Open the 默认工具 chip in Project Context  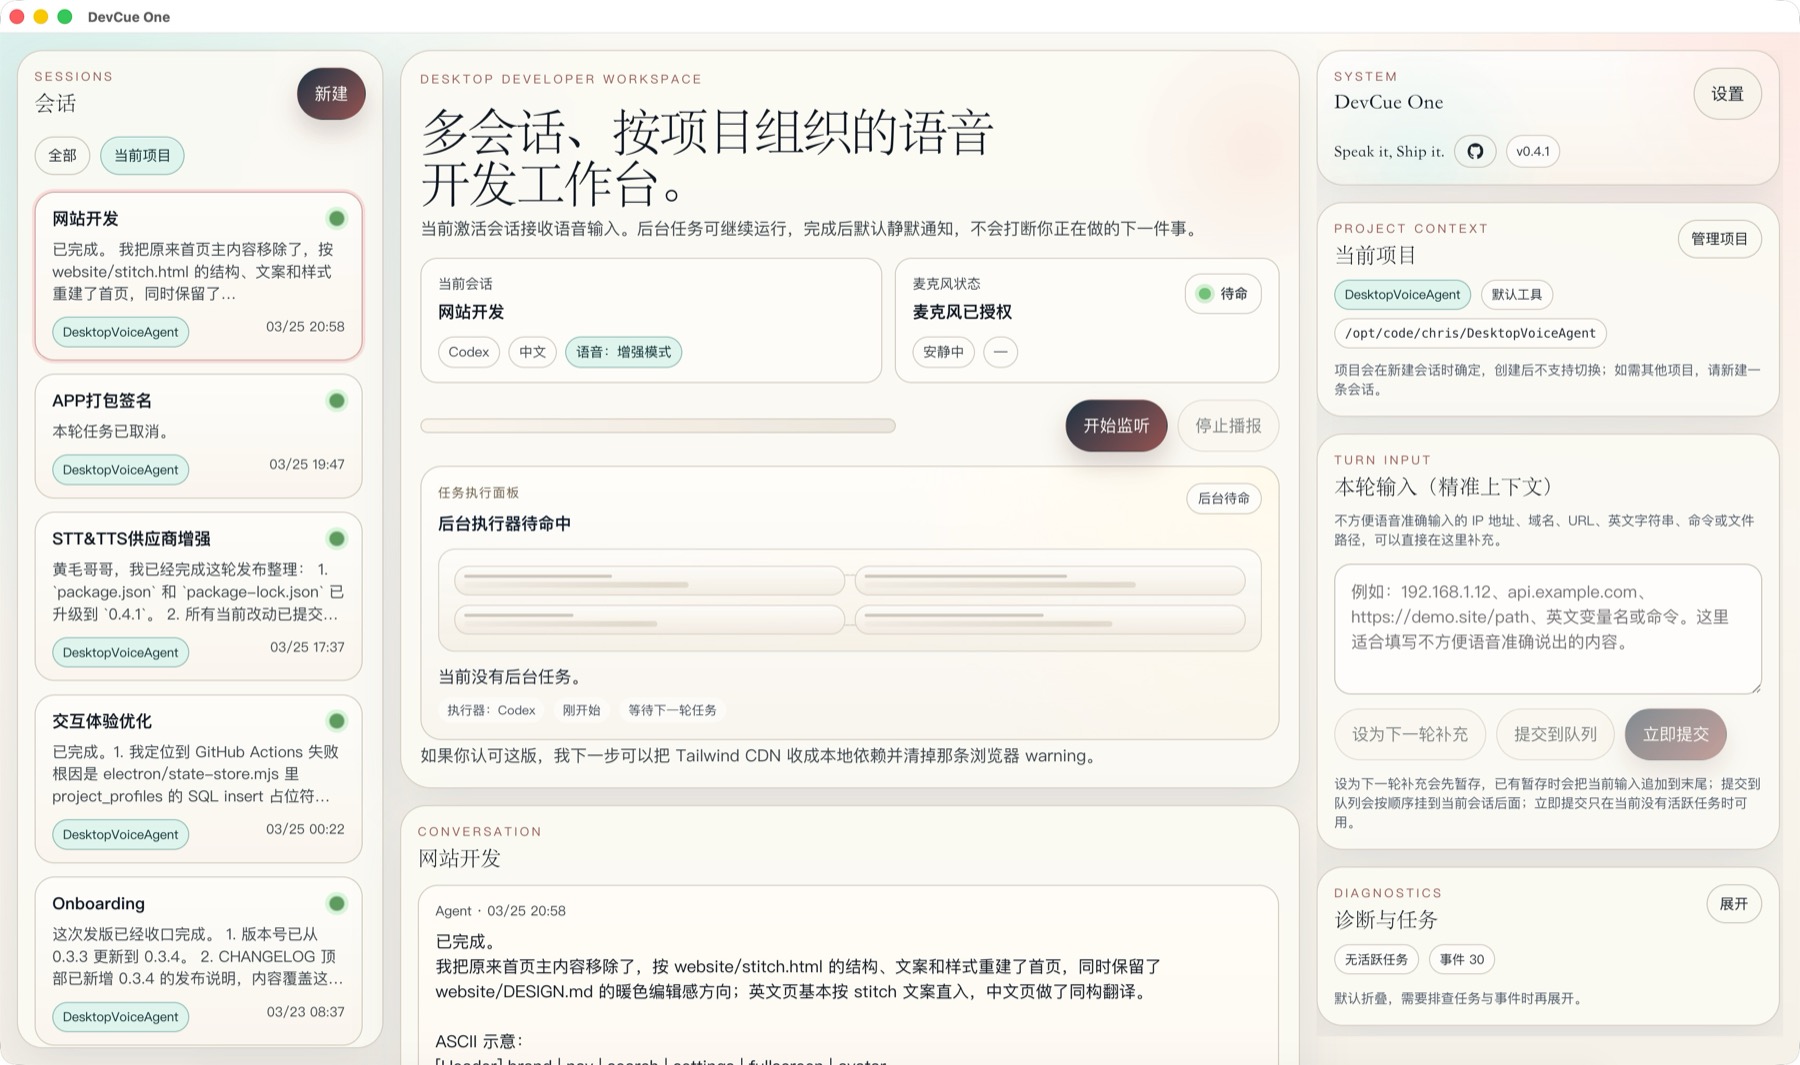pyautogui.click(x=1516, y=294)
